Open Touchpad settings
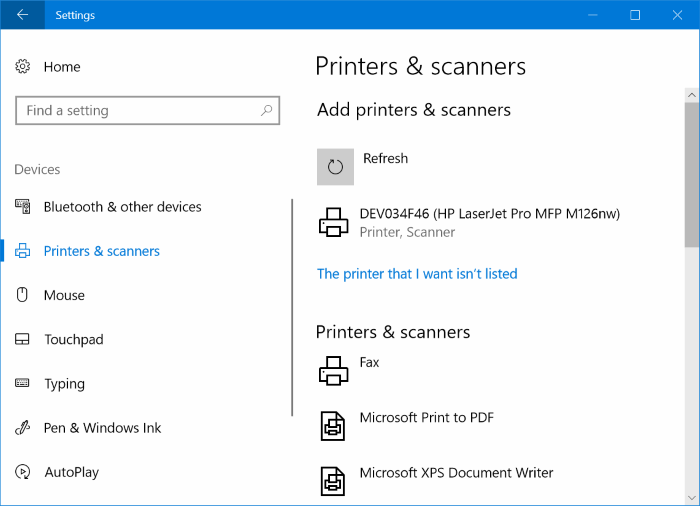Screen dimensions: 700x506 (74, 339)
